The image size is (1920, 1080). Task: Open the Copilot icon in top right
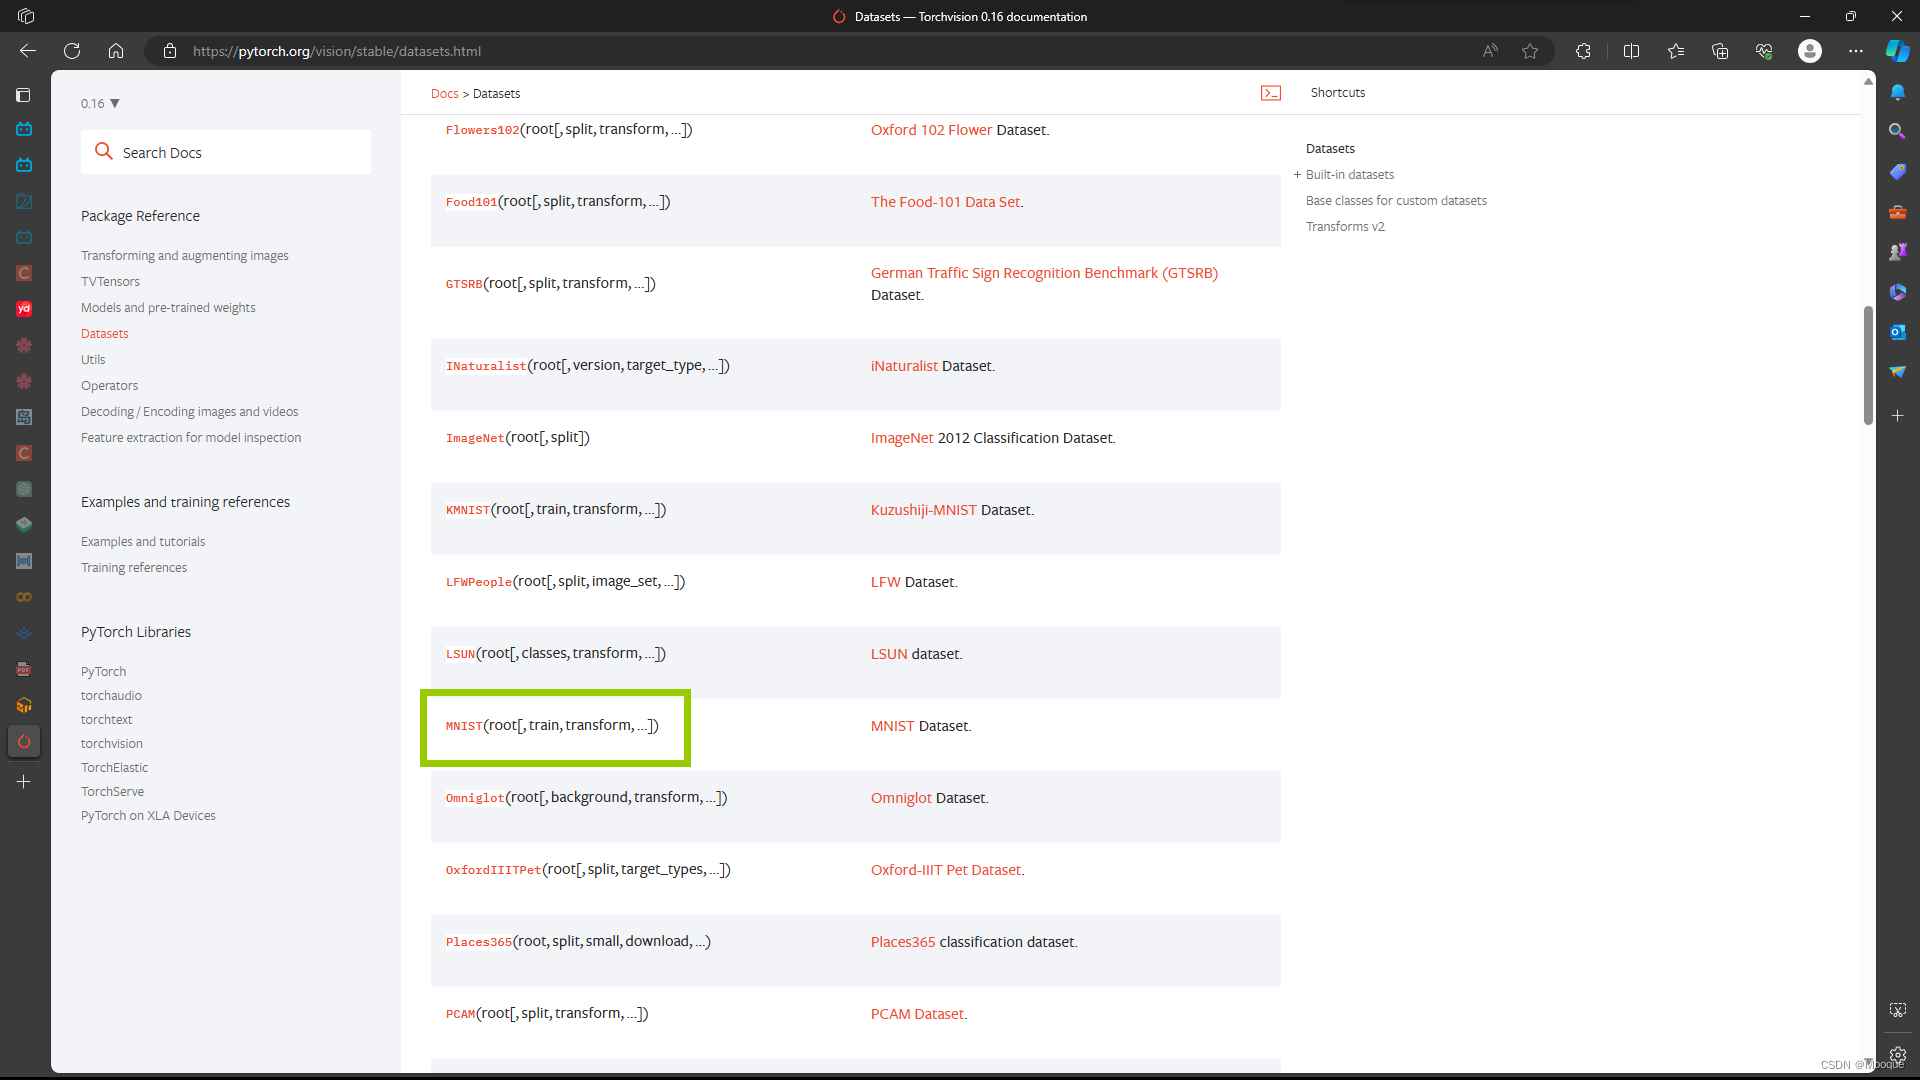[1897, 51]
